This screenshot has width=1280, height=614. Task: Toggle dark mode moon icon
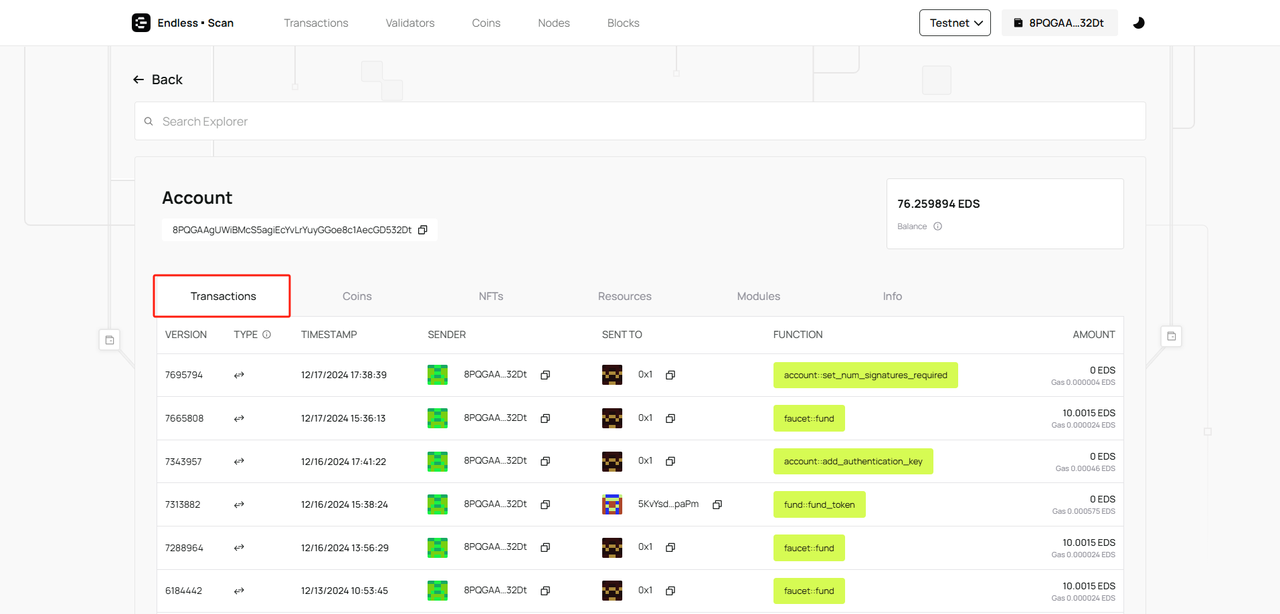point(1138,23)
